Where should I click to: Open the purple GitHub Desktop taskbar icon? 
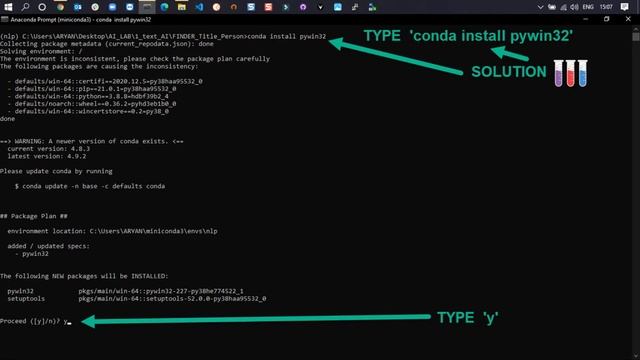click(x=303, y=7)
